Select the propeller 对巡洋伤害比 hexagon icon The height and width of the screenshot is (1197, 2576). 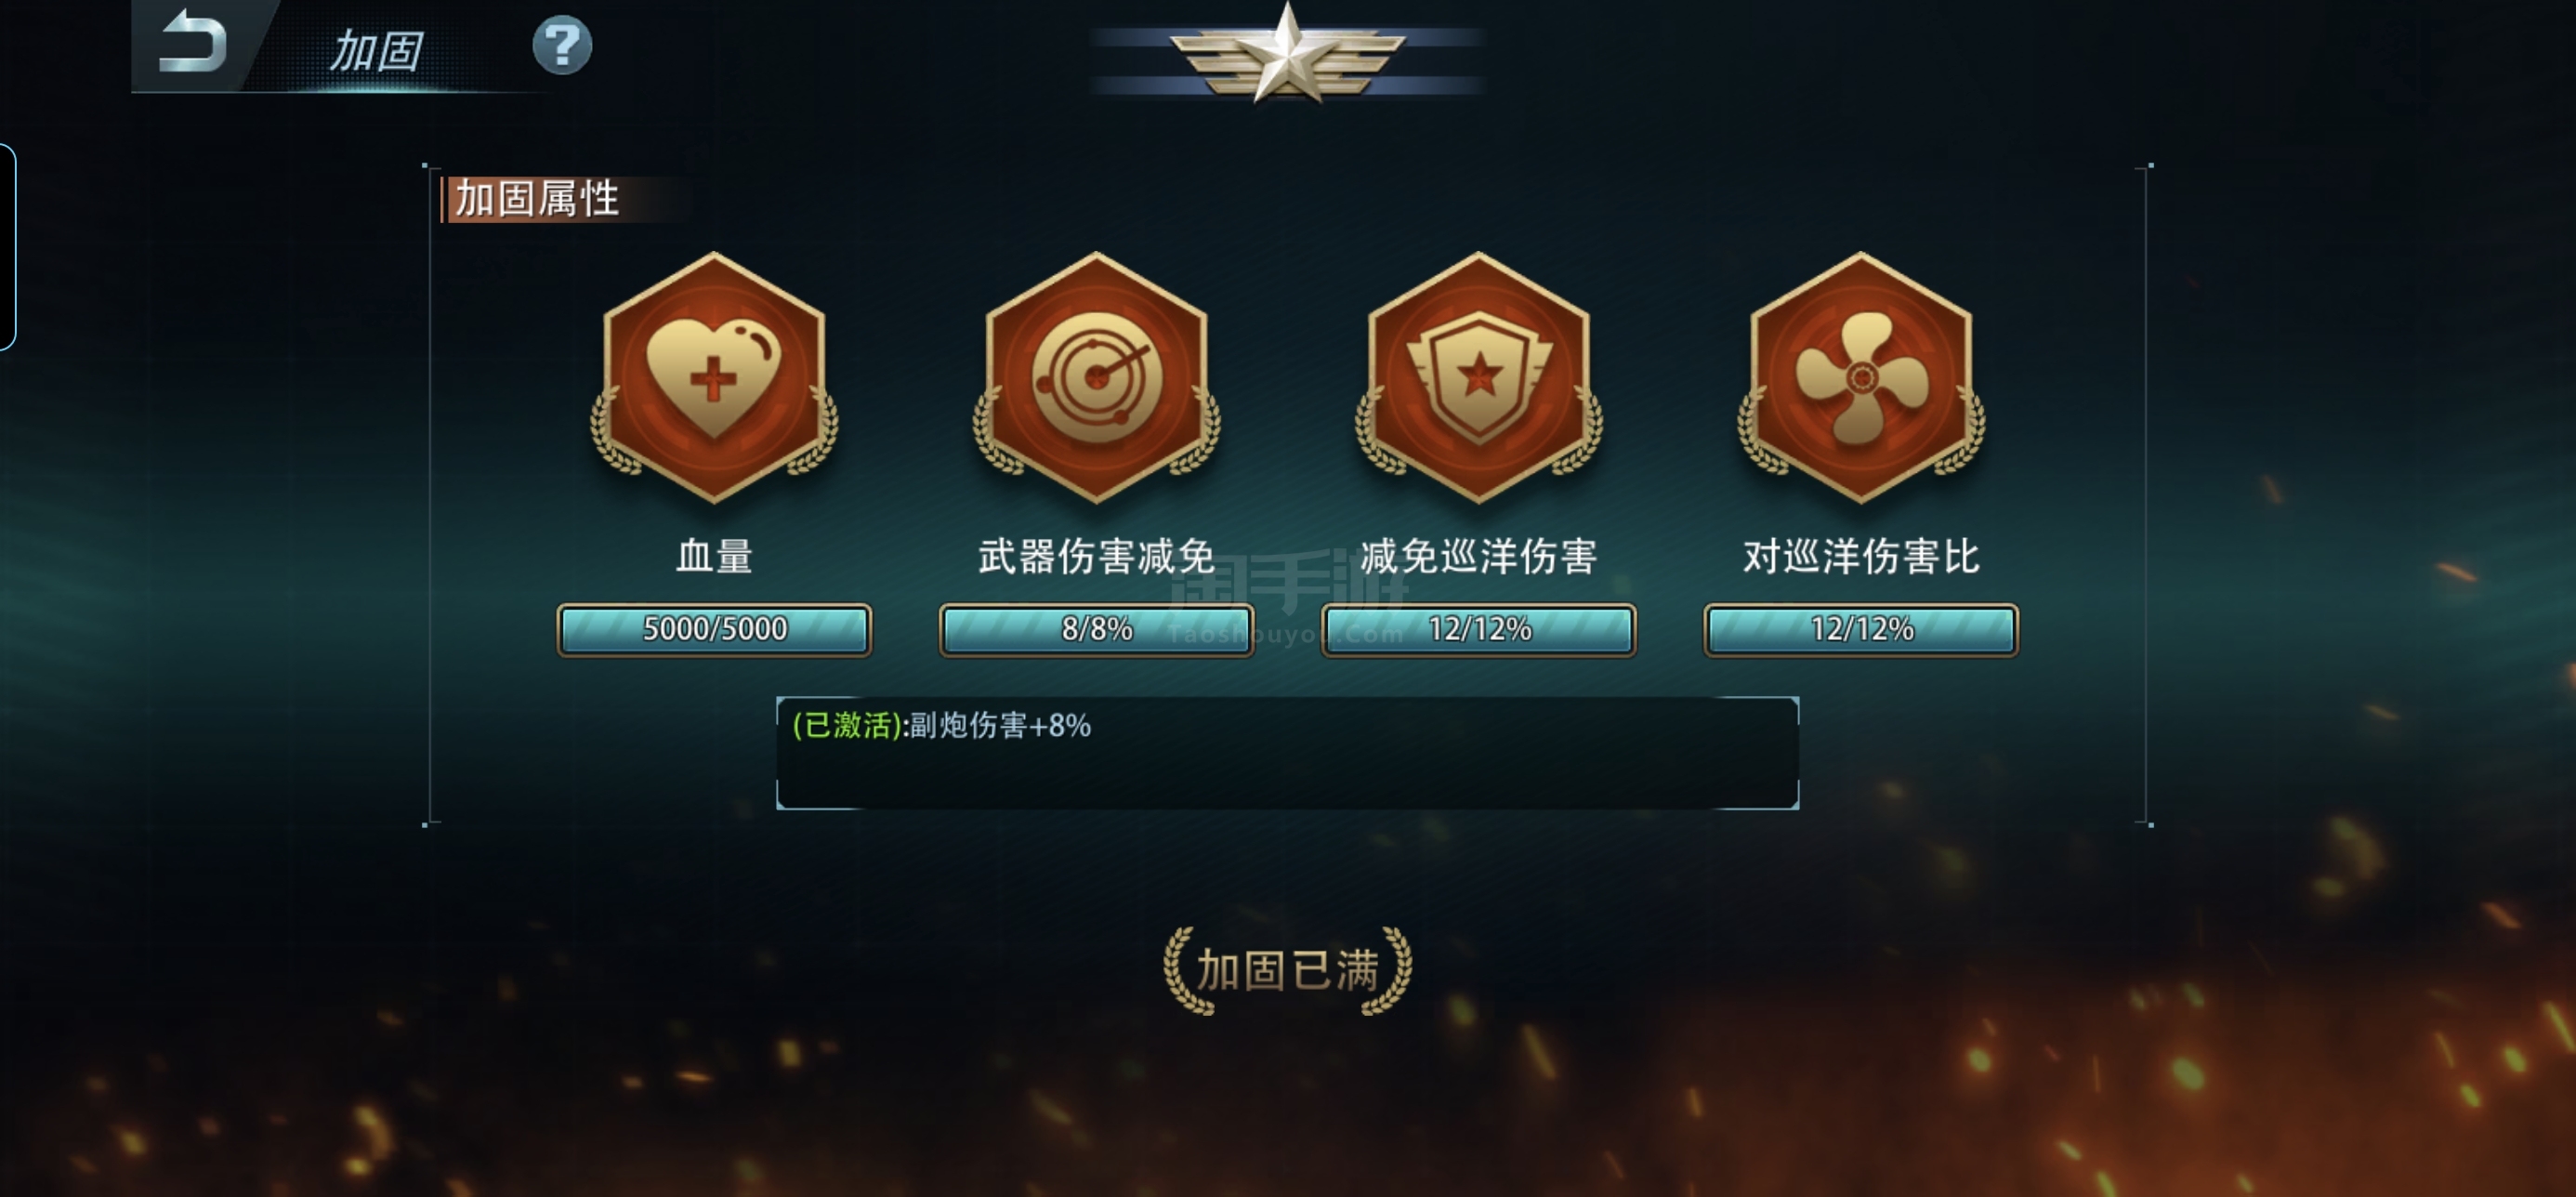(1861, 377)
